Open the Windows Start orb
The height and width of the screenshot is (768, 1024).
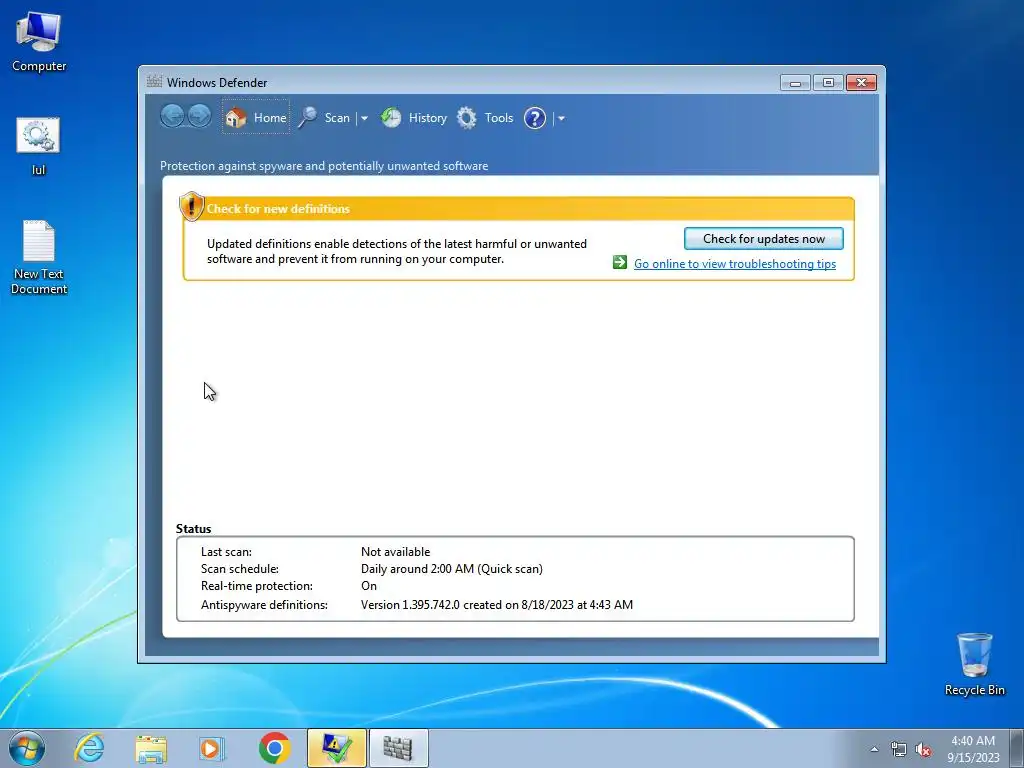click(27, 748)
